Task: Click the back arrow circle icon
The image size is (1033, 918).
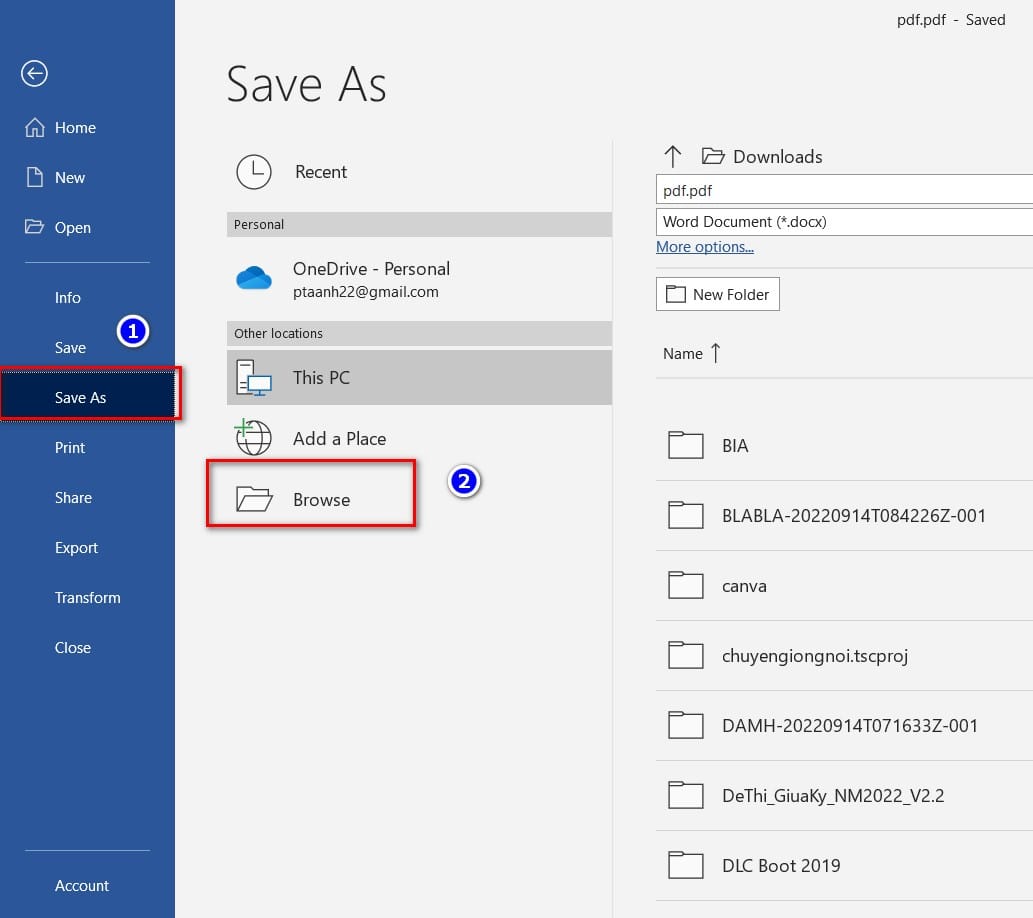Action: coord(34,73)
